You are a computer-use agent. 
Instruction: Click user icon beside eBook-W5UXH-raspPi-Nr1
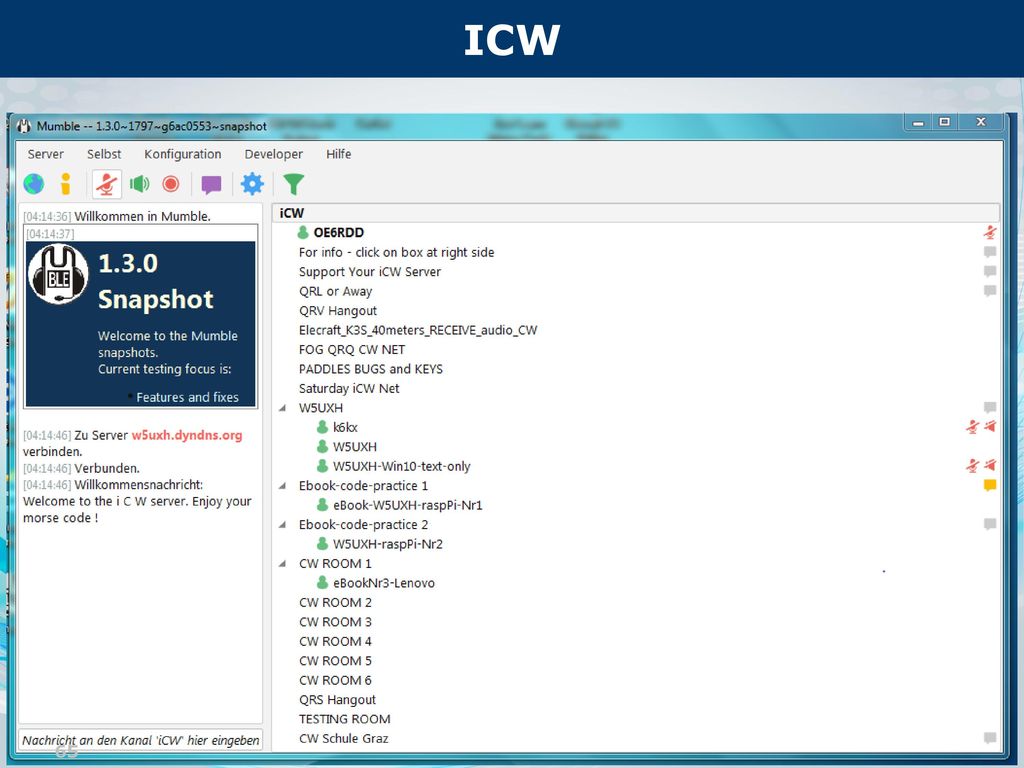pos(322,505)
